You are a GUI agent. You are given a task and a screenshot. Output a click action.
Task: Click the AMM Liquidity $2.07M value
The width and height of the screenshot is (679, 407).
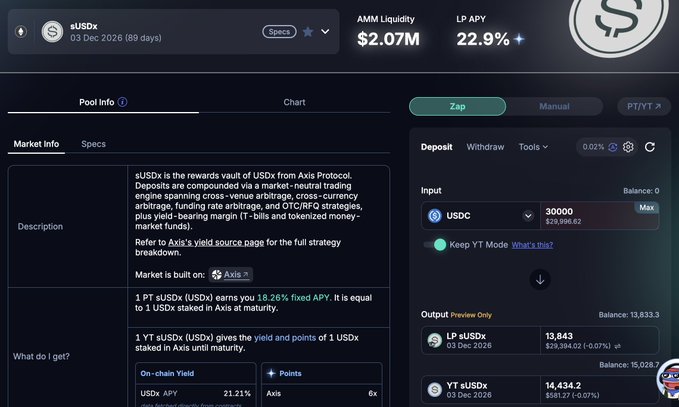click(388, 39)
